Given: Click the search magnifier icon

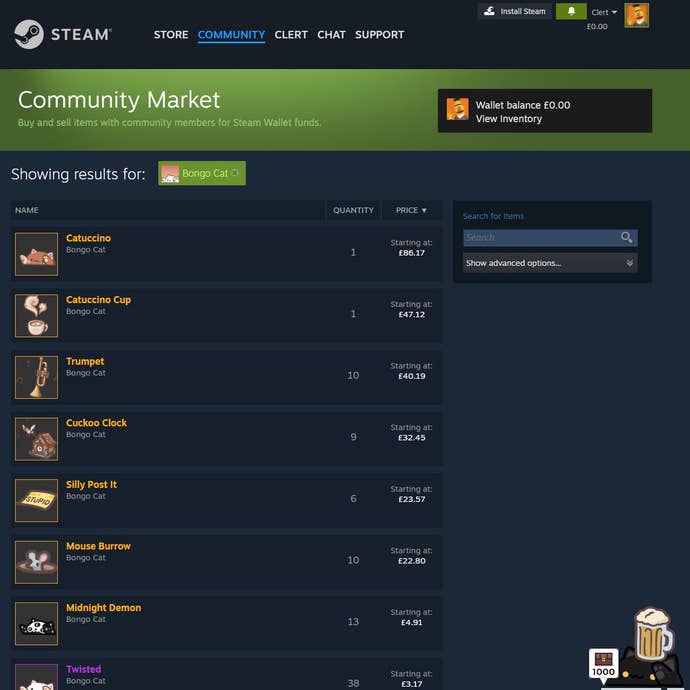Looking at the screenshot, I should (626, 238).
